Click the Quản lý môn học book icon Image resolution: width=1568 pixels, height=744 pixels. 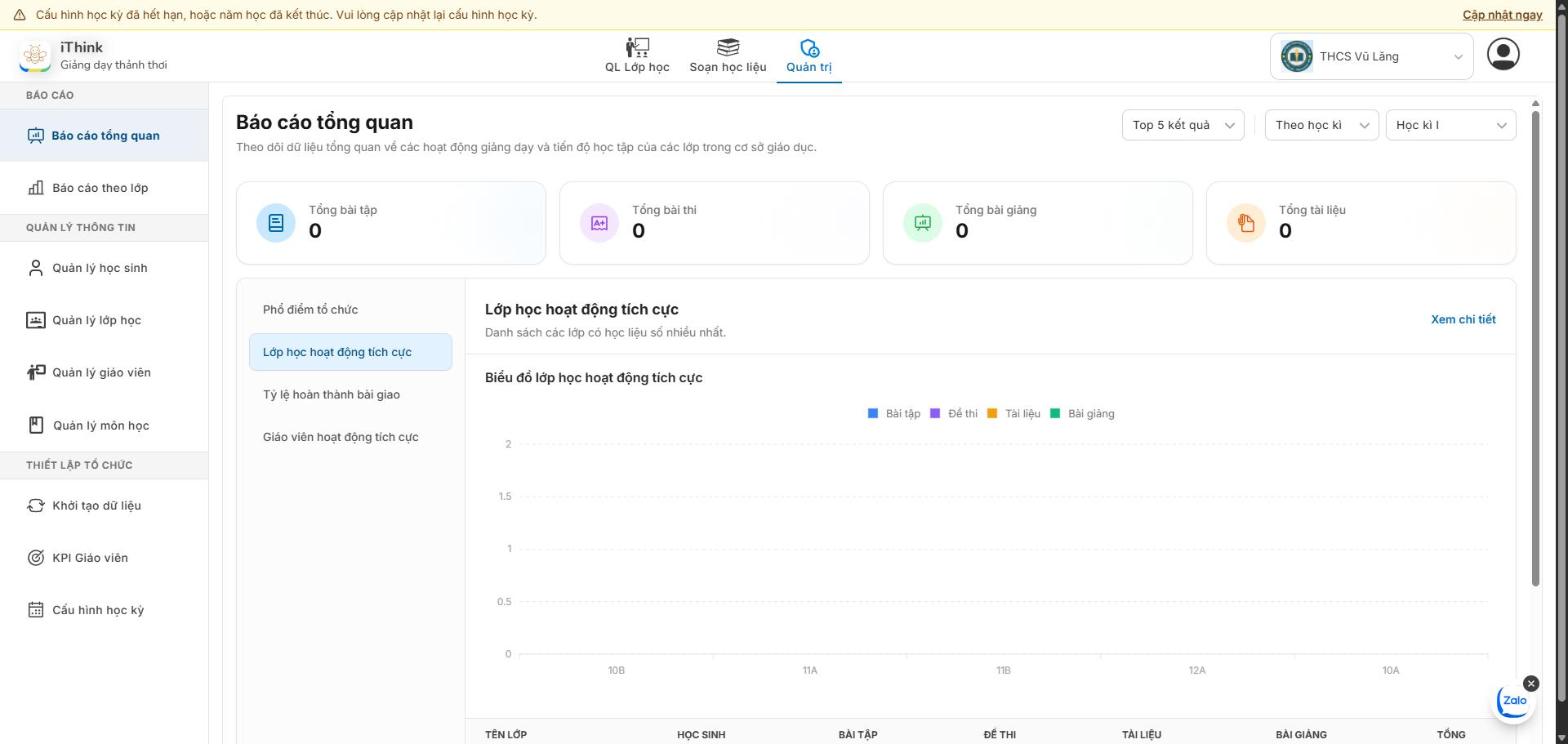(x=36, y=425)
